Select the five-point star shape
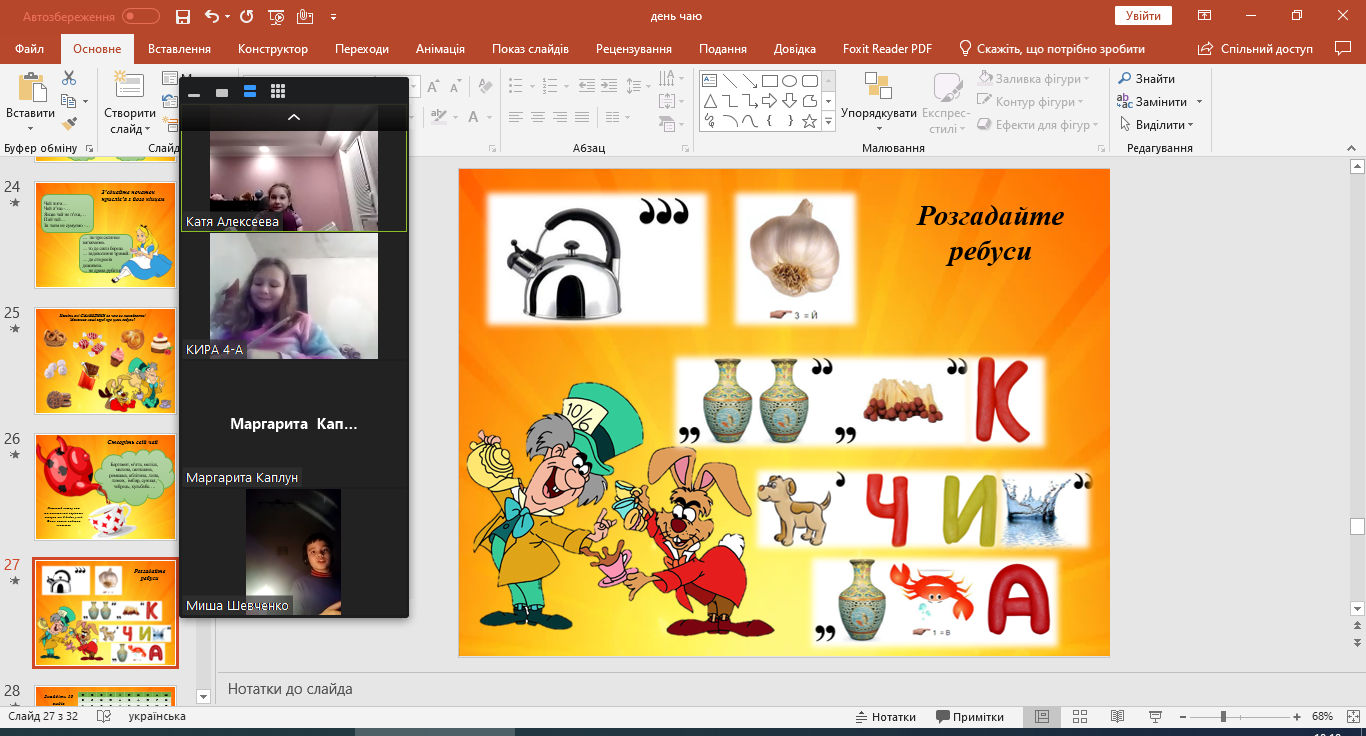 click(809, 121)
